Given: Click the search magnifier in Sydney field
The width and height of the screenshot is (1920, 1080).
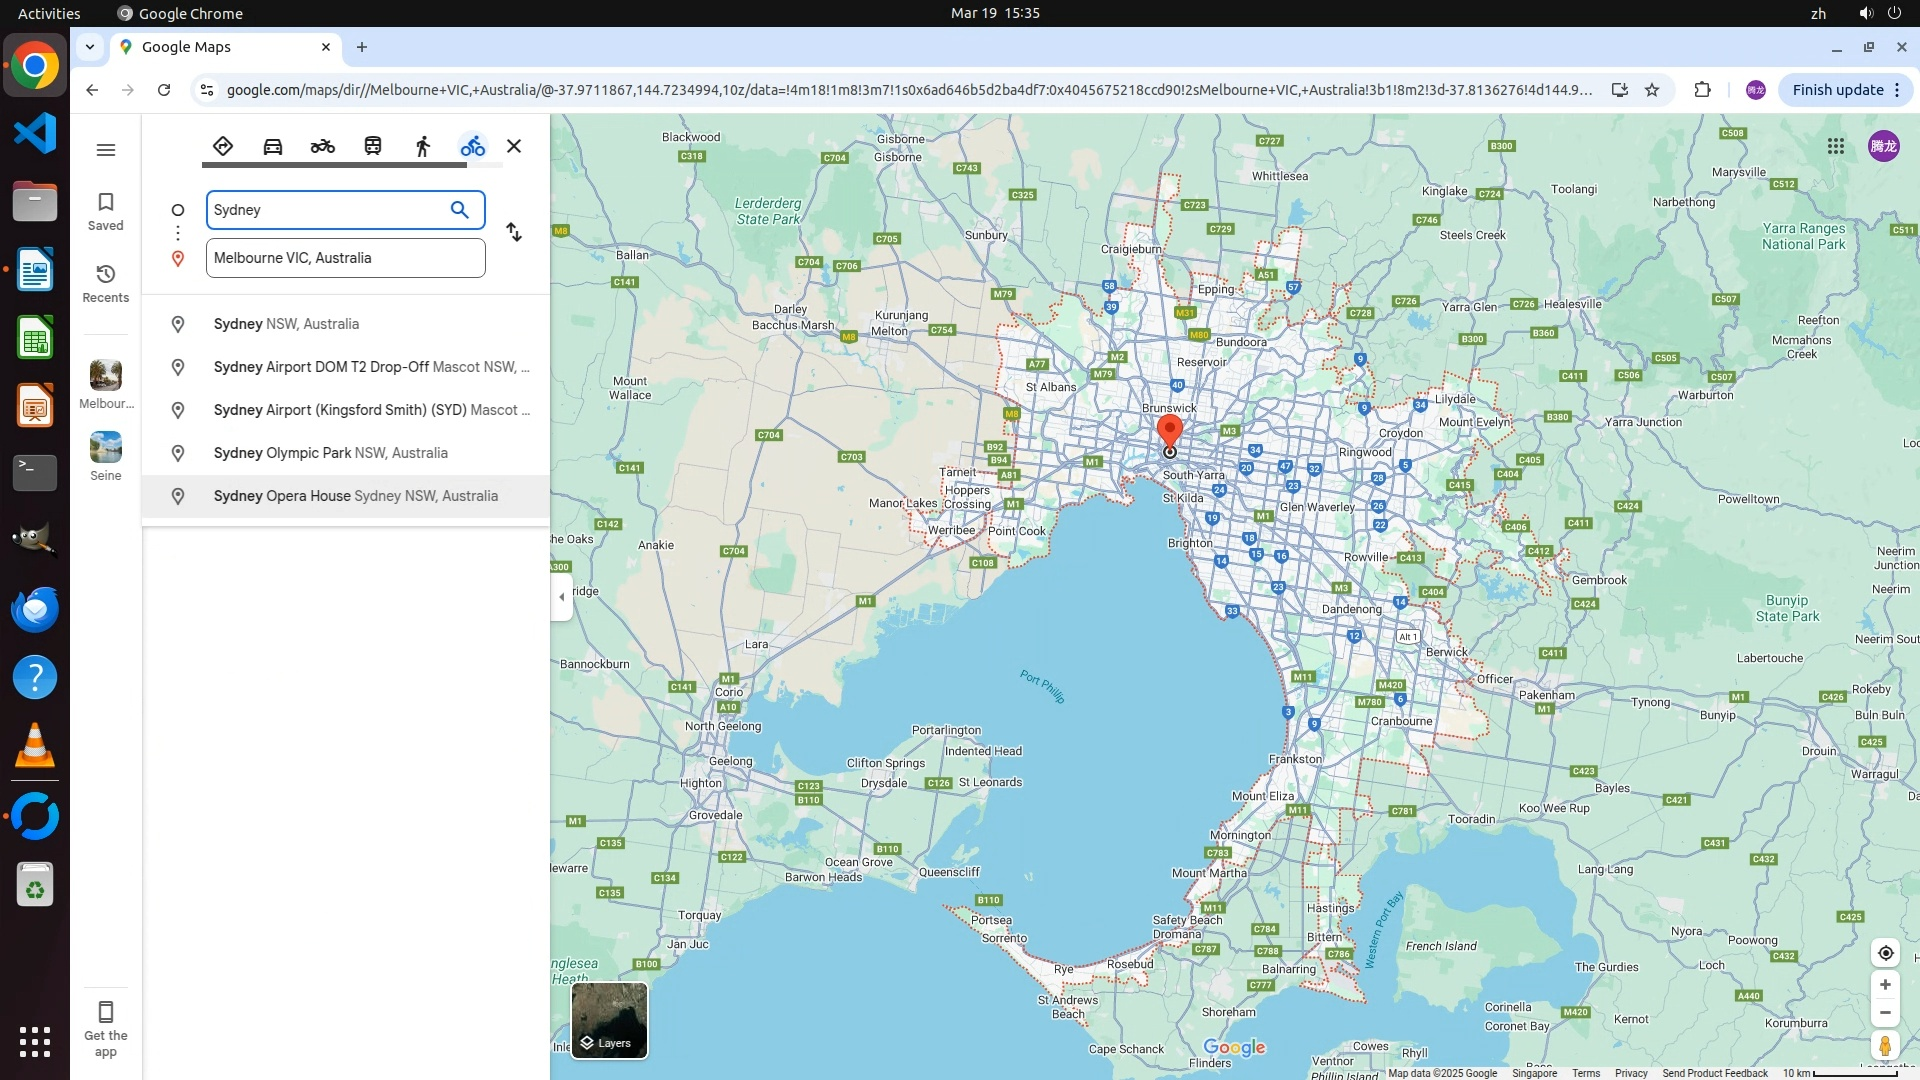Looking at the screenshot, I should pos(459,210).
